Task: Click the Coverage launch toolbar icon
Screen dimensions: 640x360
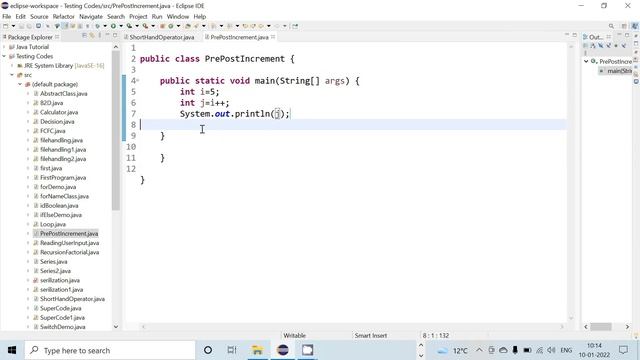Action: point(129,26)
